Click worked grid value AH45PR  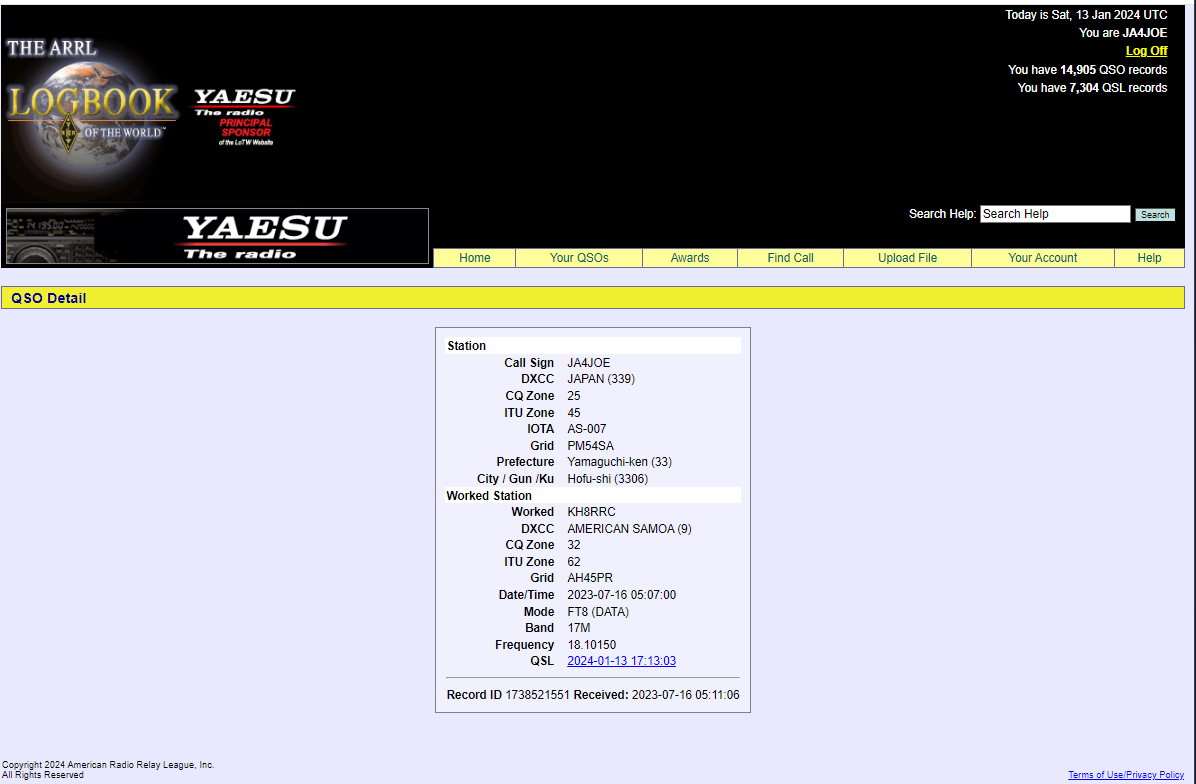[x=590, y=578]
